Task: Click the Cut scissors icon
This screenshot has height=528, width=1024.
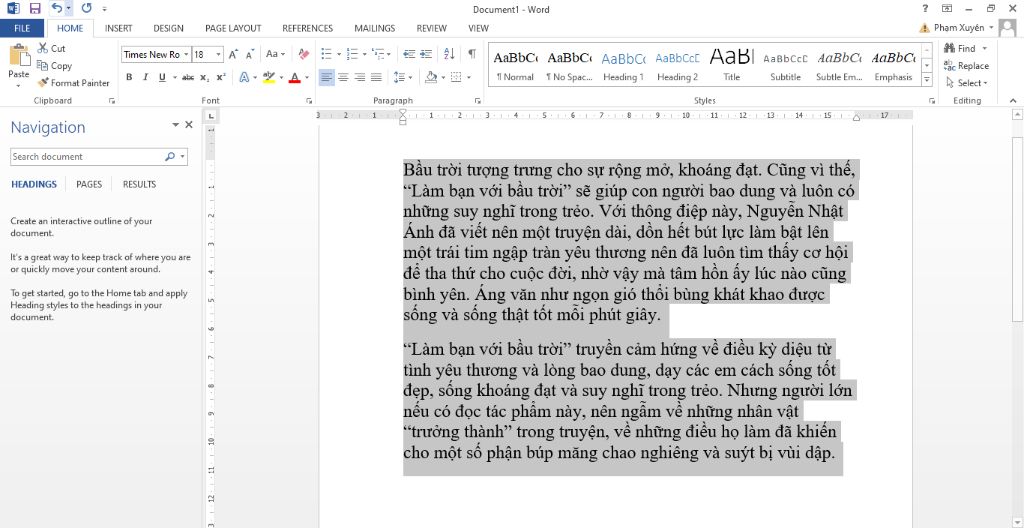Action: pyautogui.click(x=42, y=48)
